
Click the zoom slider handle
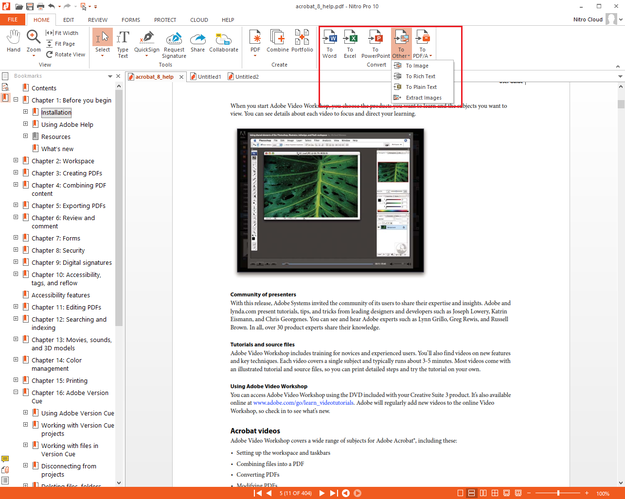558,493
